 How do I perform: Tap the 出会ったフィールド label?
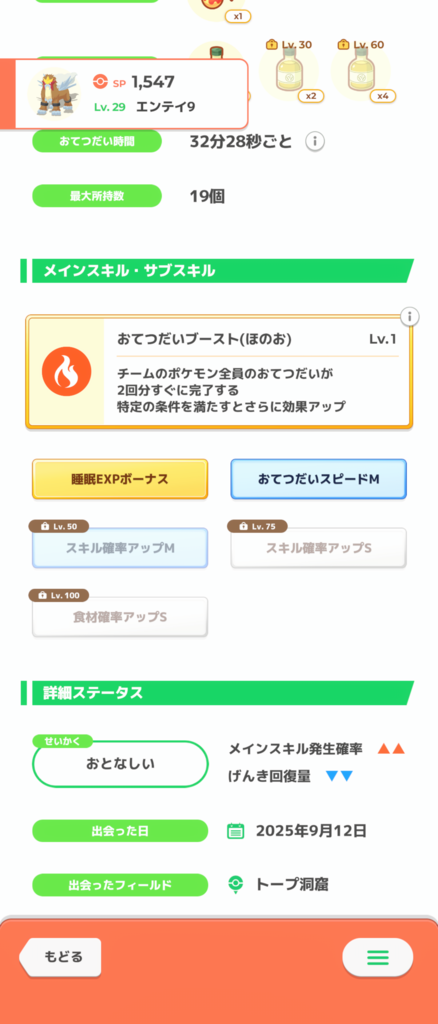pyautogui.click(x=120, y=885)
